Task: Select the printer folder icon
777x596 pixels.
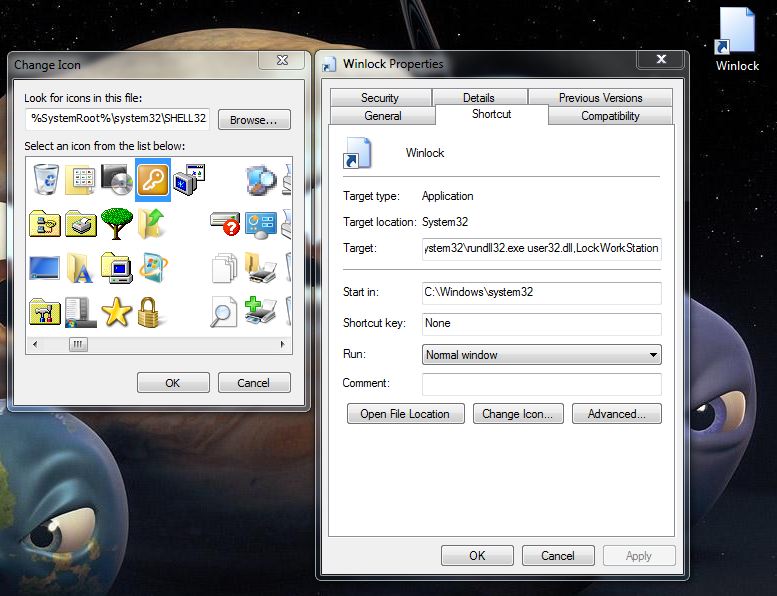Action: tap(81, 224)
